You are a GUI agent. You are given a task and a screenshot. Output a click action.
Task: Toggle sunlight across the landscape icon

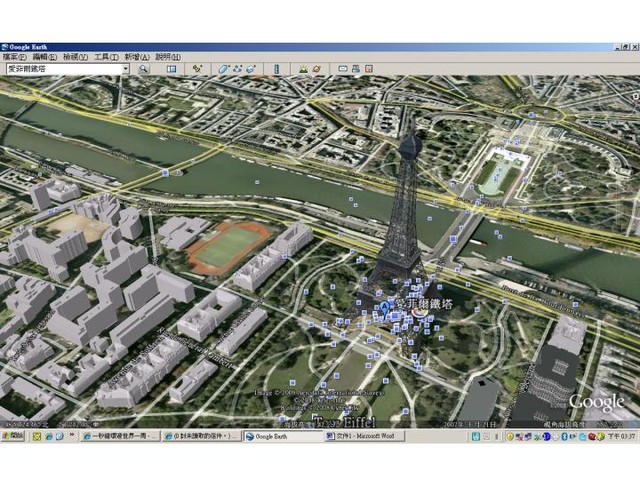pyautogui.click(x=303, y=69)
